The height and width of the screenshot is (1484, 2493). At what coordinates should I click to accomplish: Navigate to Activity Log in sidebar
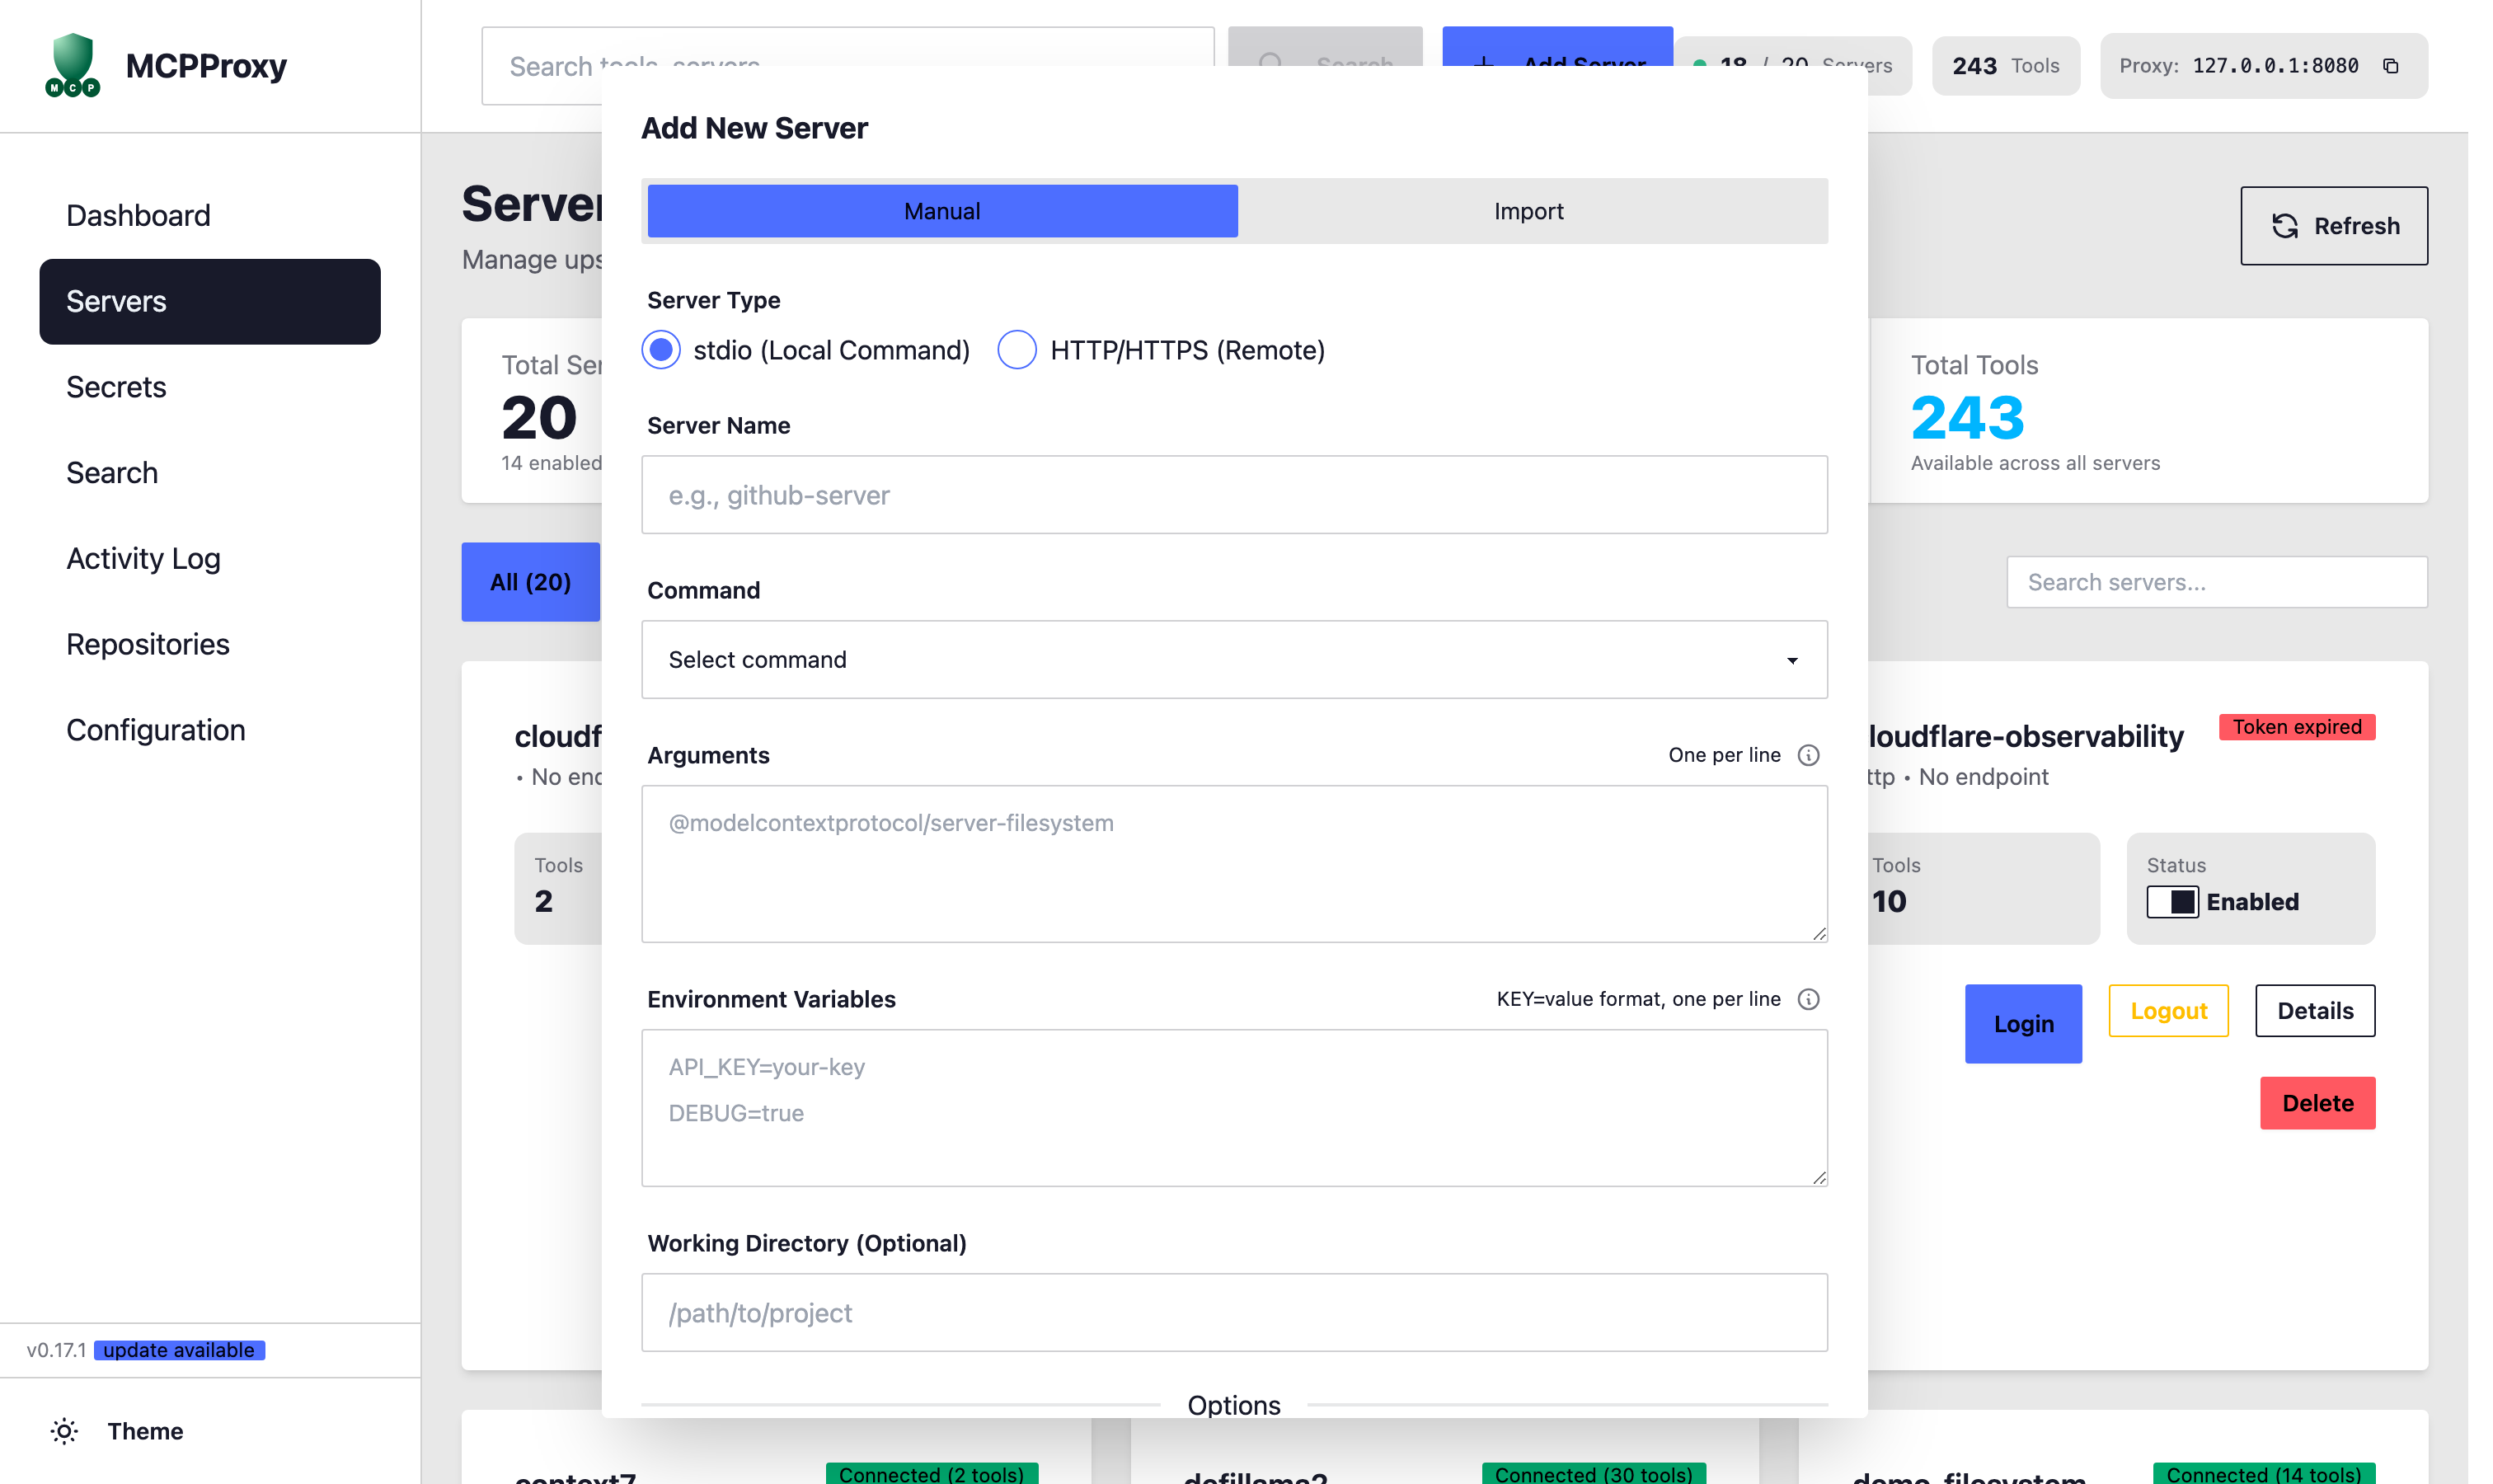click(143, 558)
